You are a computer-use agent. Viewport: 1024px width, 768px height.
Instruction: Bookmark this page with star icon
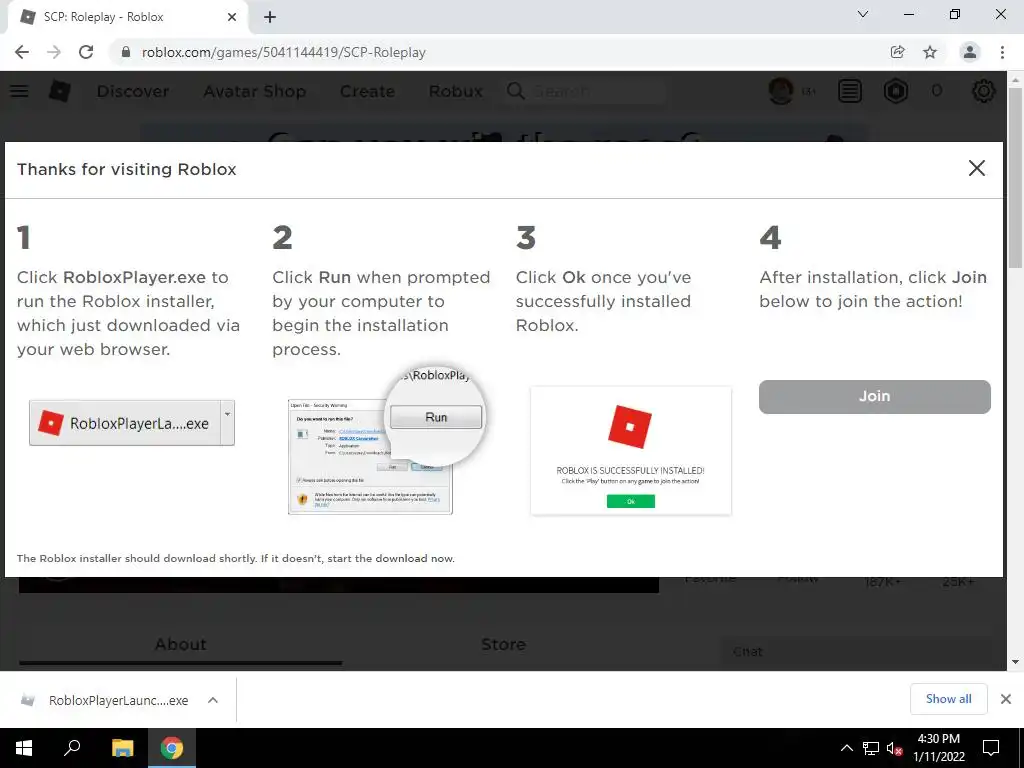pos(930,52)
